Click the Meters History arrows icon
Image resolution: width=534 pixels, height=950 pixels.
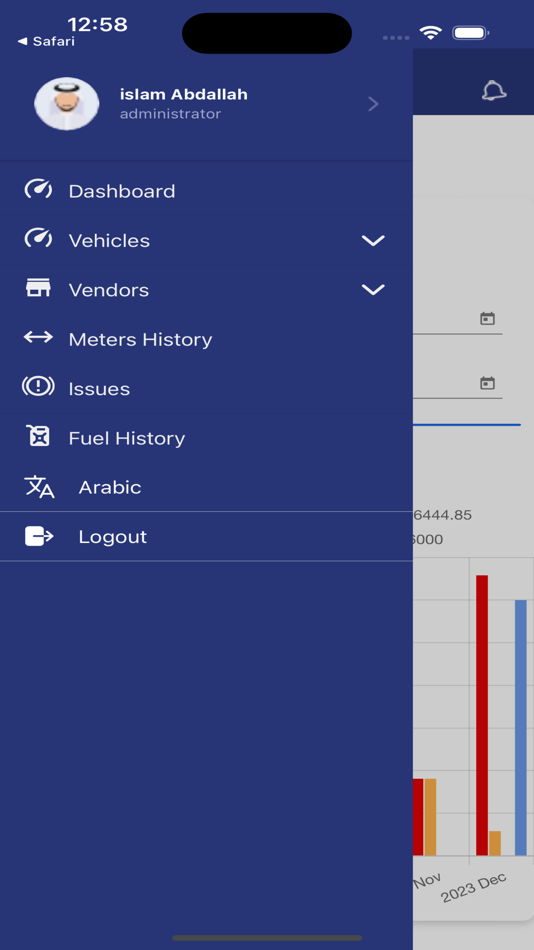click(38, 337)
